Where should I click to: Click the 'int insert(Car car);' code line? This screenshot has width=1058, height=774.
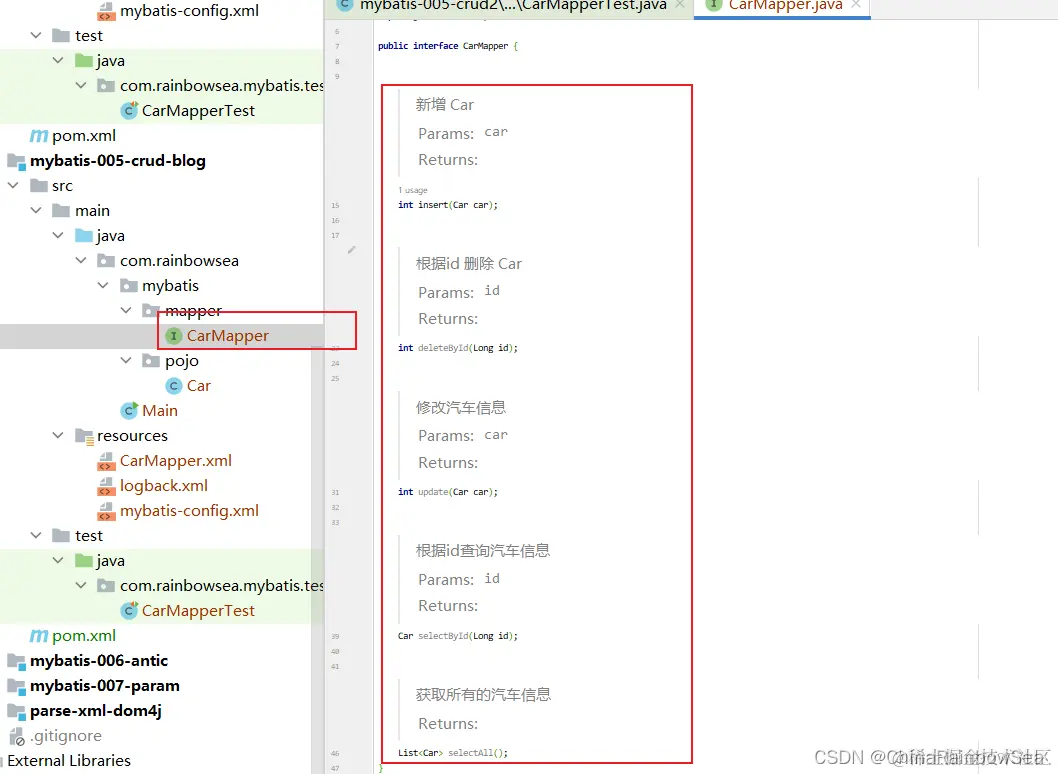[448, 205]
